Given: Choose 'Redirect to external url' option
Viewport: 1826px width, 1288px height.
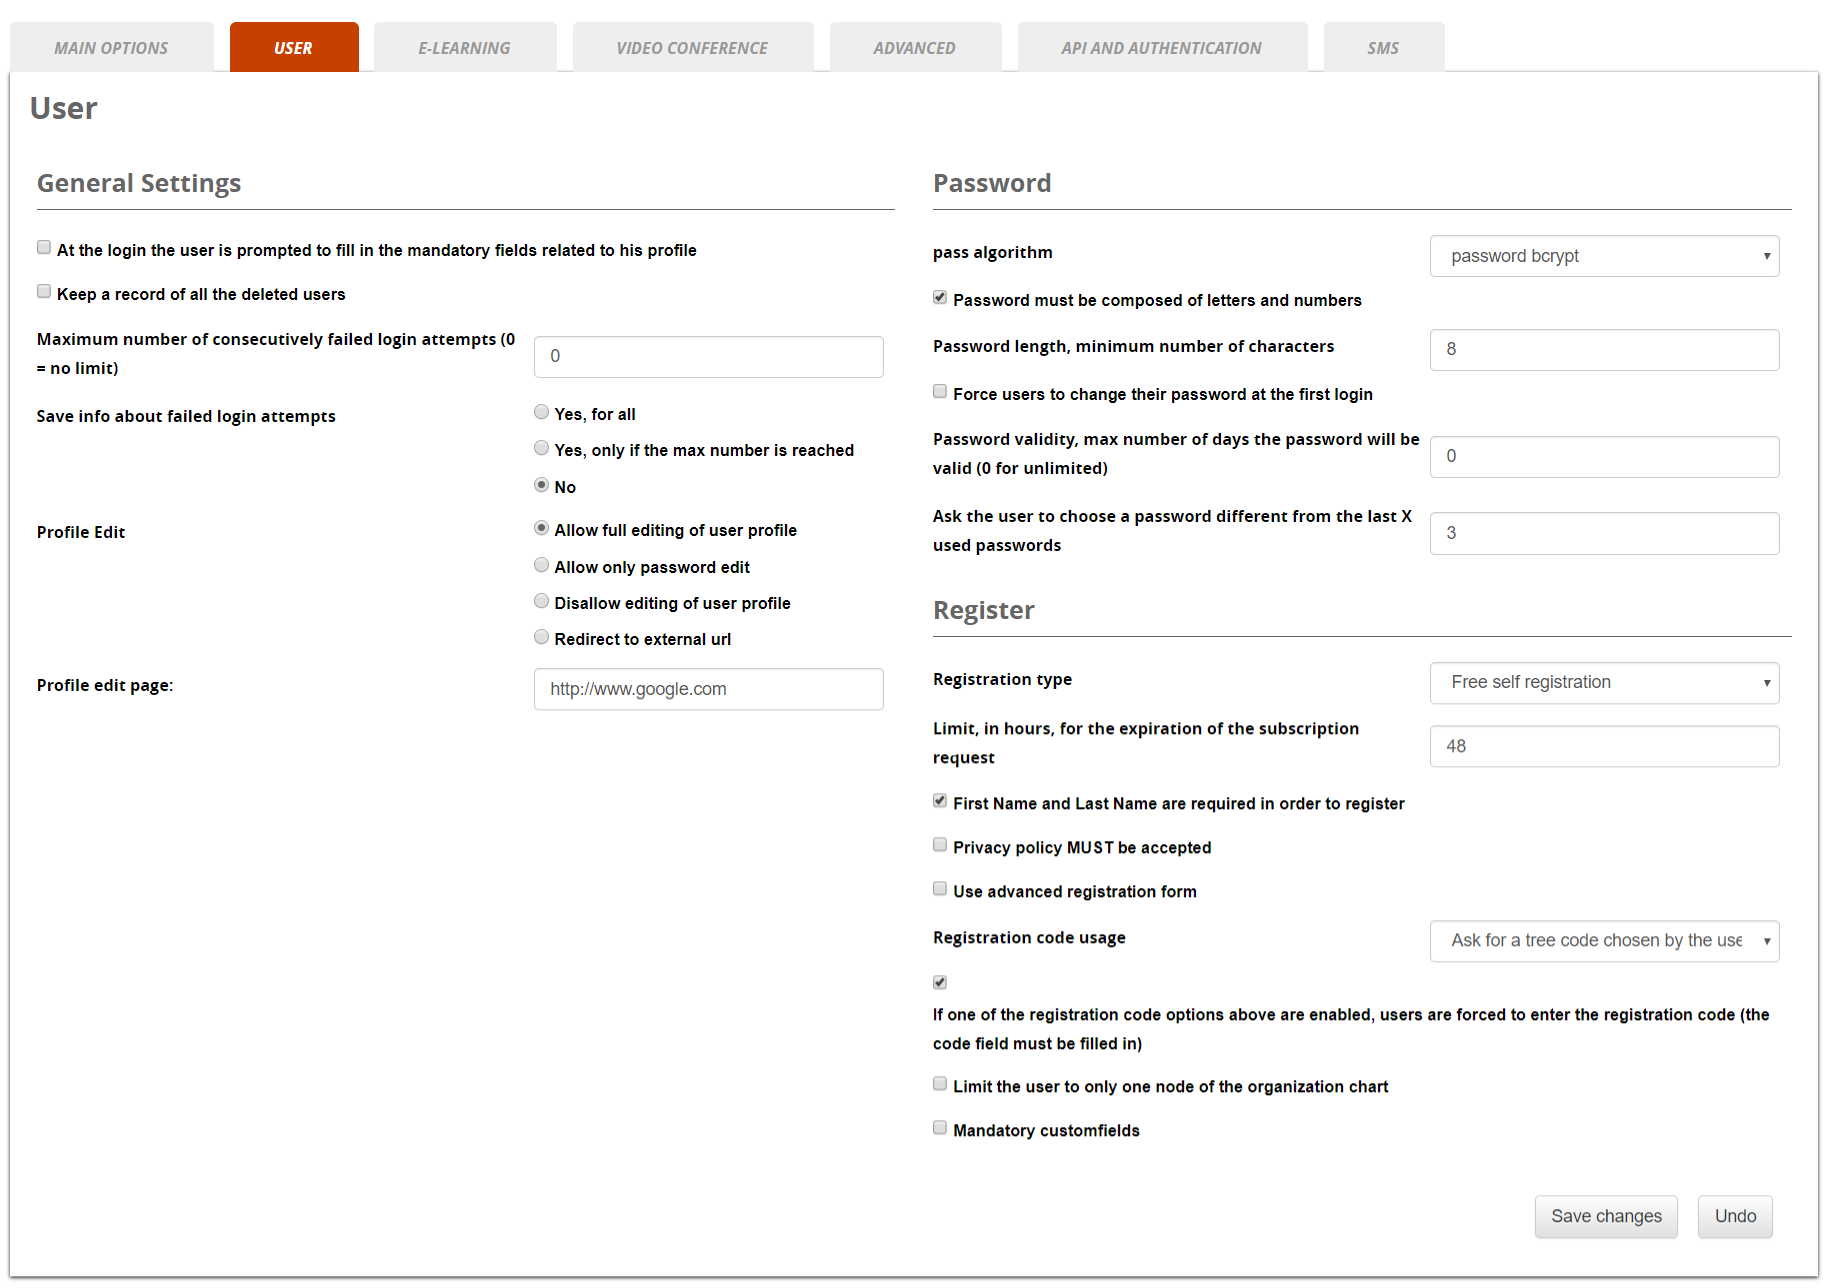Looking at the screenshot, I should [541, 636].
